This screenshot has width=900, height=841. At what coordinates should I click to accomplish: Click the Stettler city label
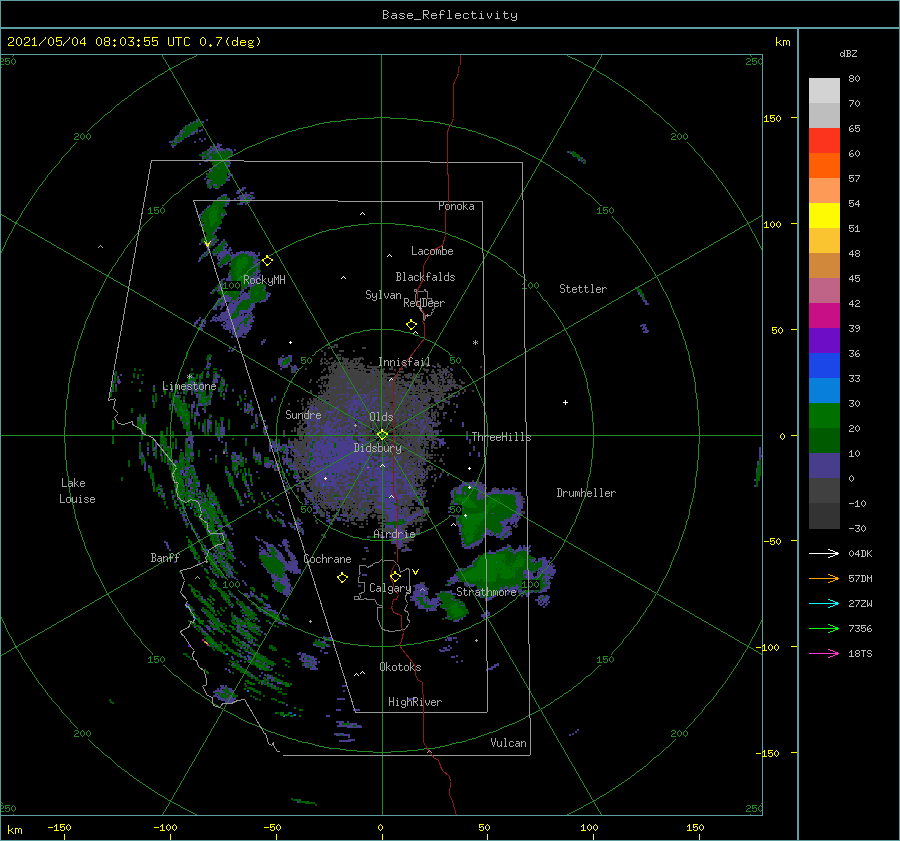[x=583, y=289]
